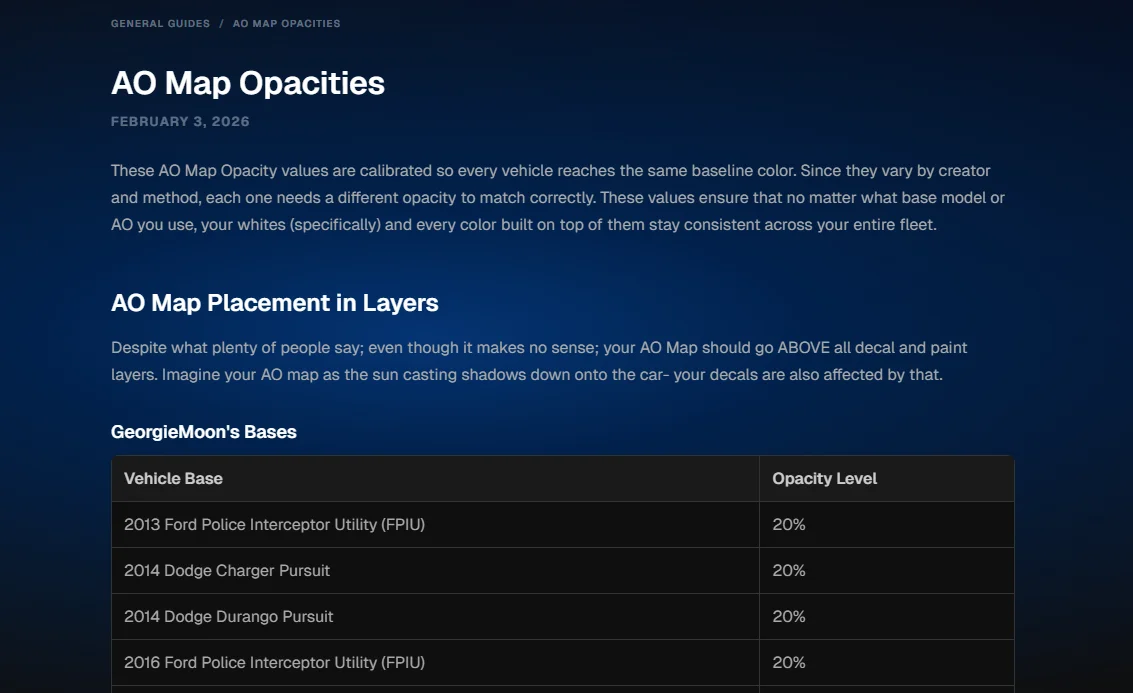Click the 20% opacity for Dodge Durango Pursuit
The width and height of the screenshot is (1133, 693).
(x=788, y=617)
